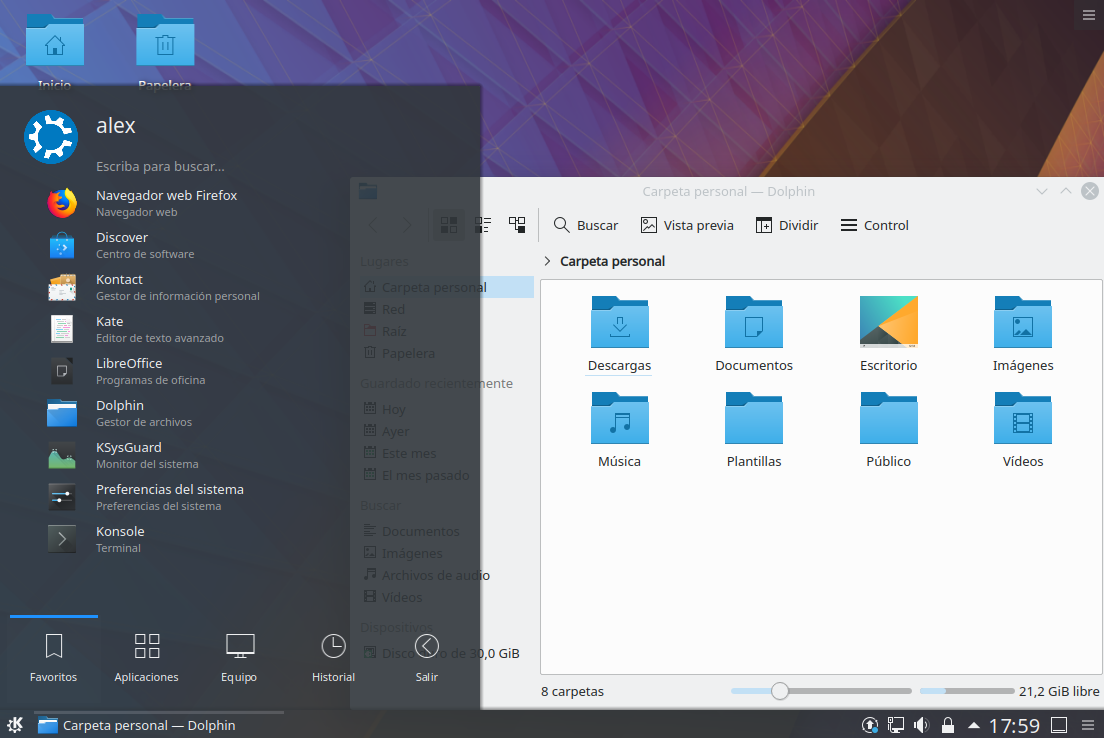Select the Vídeos folder

coord(1023,430)
